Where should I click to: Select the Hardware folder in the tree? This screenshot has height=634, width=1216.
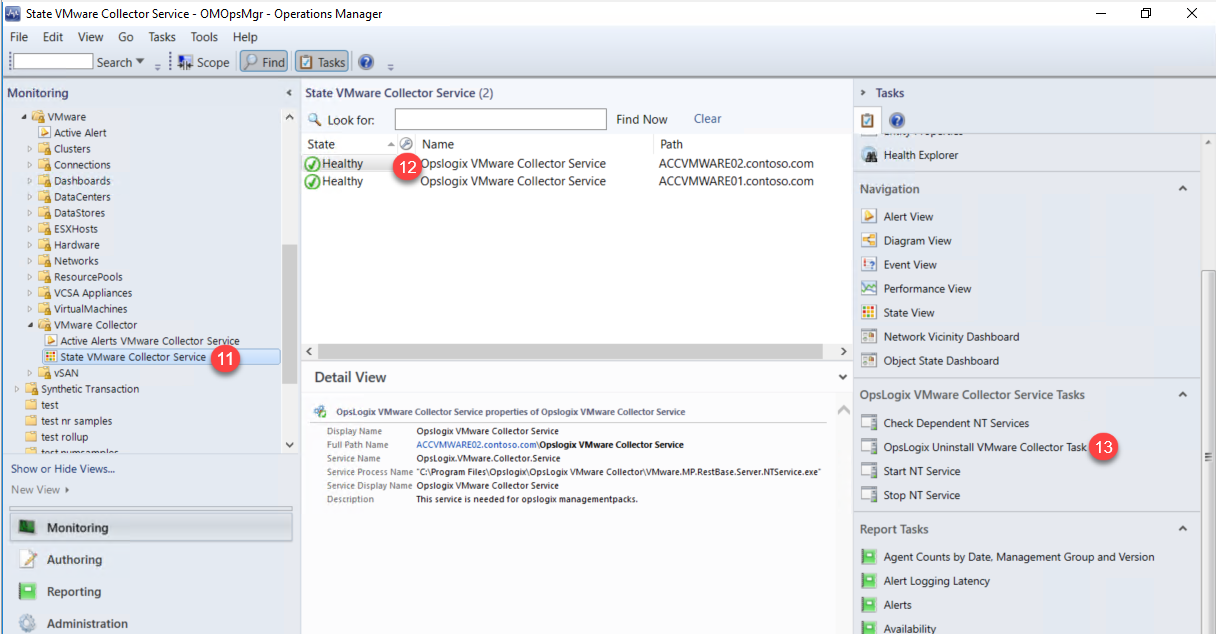pyautogui.click(x=76, y=245)
